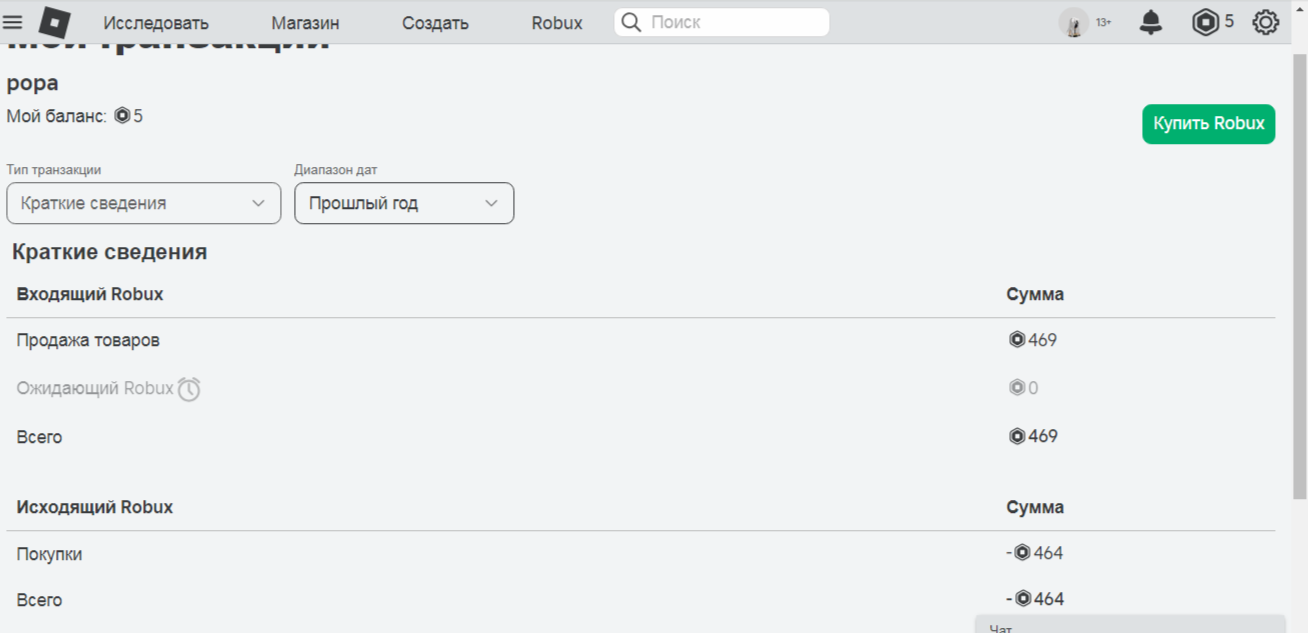The width and height of the screenshot is (1308, 633).
Task: Open the Краткие сведения transaction type dropdown
Action: 144,203
